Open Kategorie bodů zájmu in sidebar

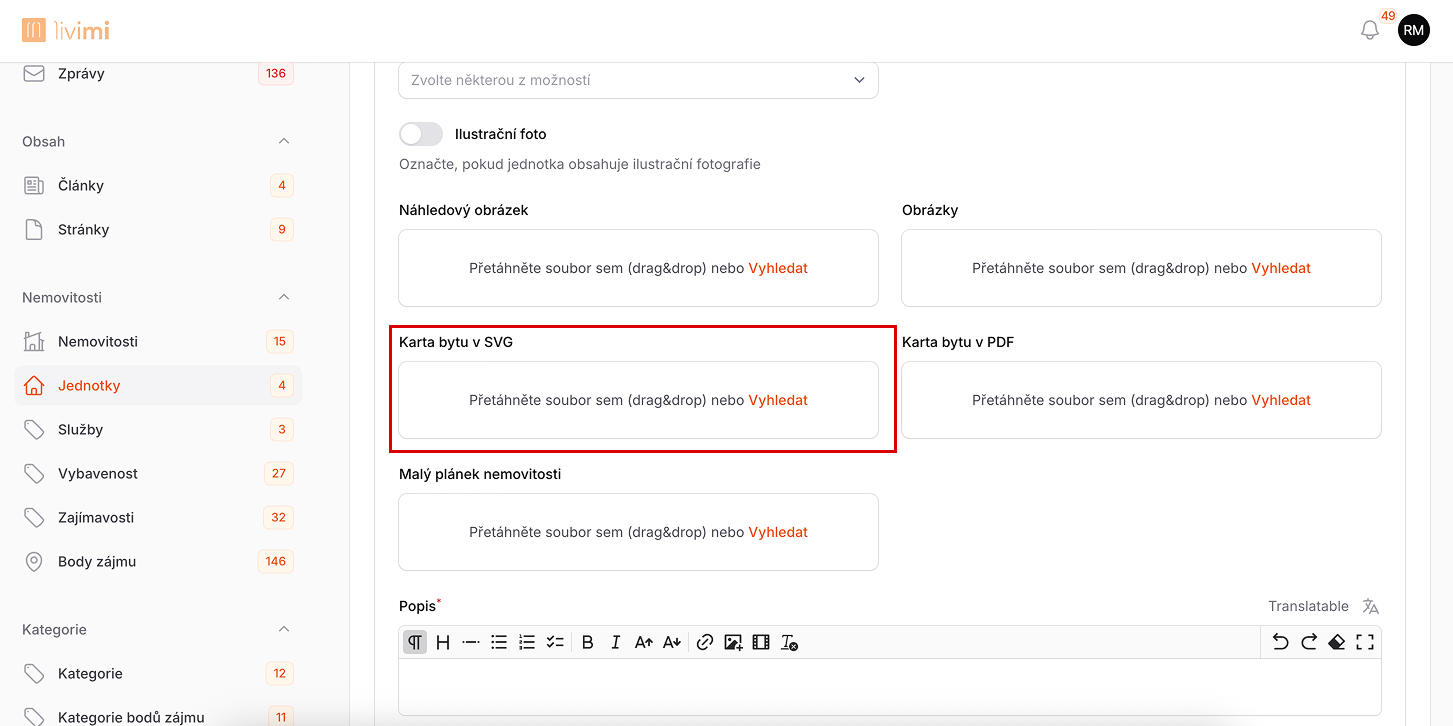[x=158, y=717]
